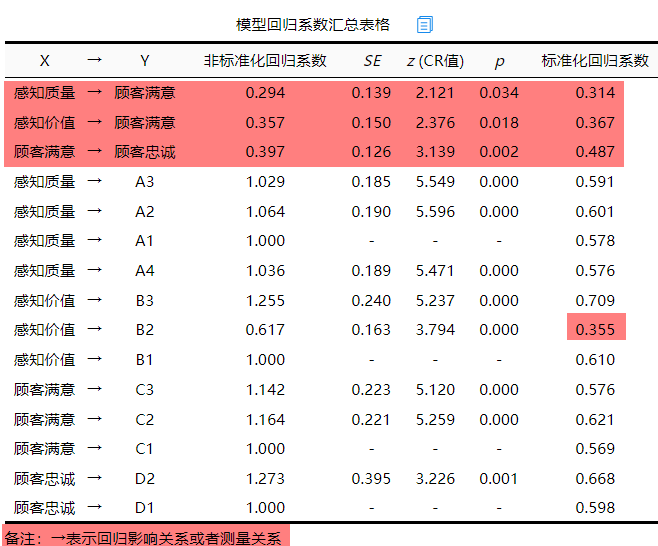Select the 非标准化回归系数 column header
This screenshot has height=546, width=658.
tap(265, 60)
